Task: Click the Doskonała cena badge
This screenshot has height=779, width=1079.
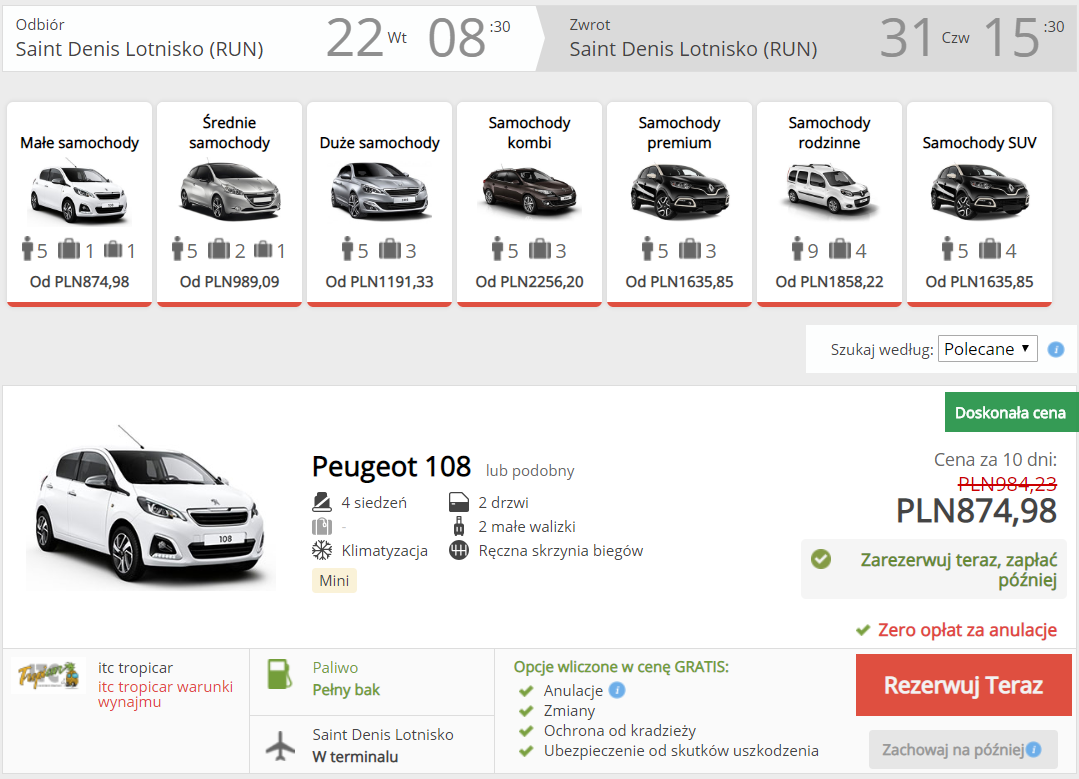Action: coord(1010,412)
